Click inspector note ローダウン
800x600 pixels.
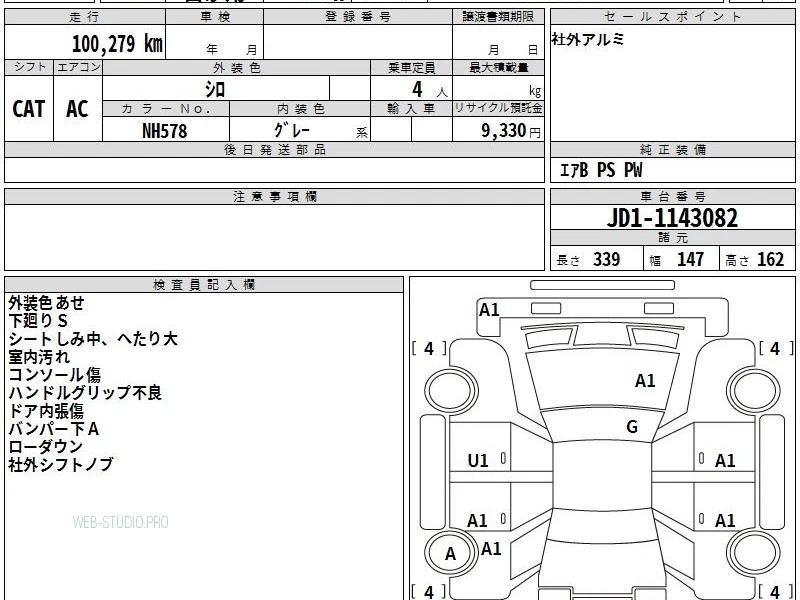point(45,446)
